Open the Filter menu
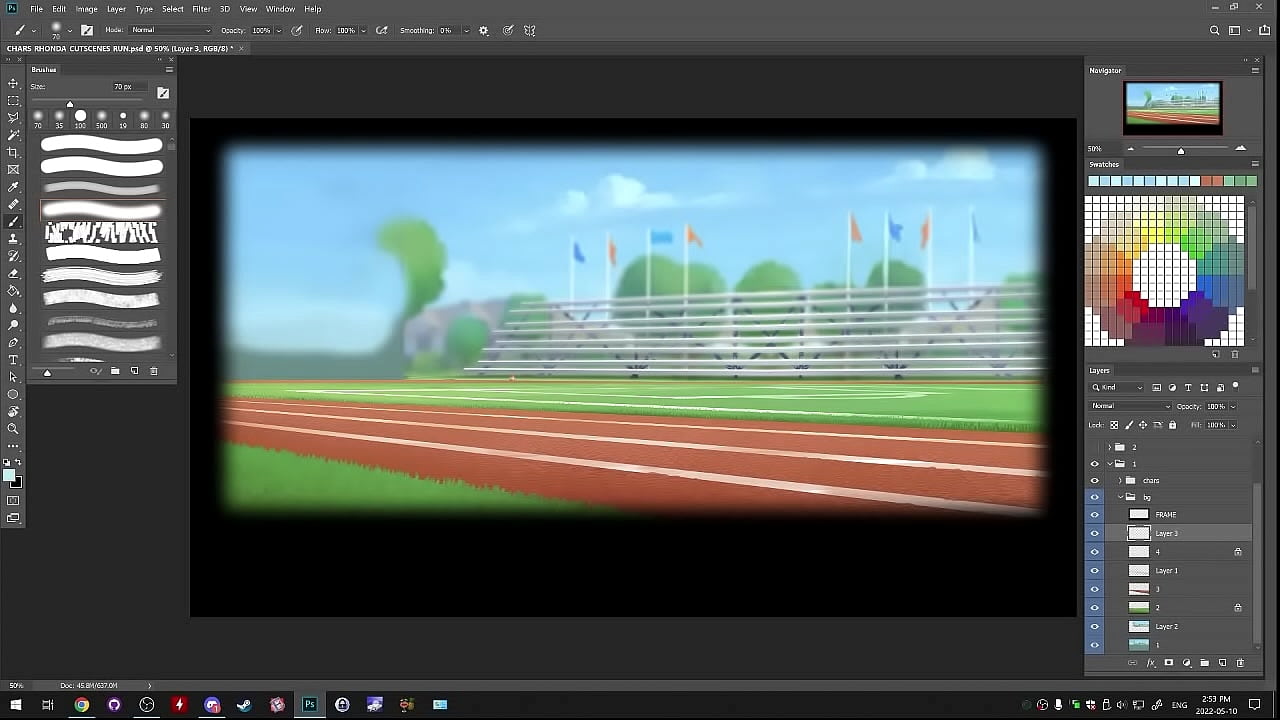This screenshot has height=720, width=1280. (x=201, y=9)
